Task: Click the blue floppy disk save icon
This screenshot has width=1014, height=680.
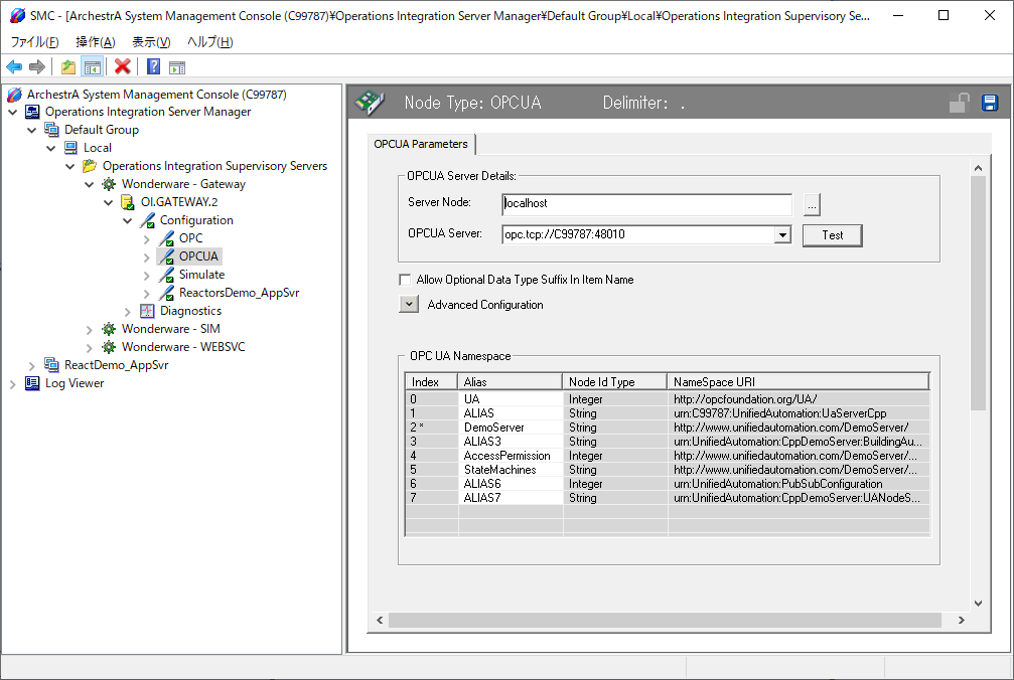Action: pos(990,103)
